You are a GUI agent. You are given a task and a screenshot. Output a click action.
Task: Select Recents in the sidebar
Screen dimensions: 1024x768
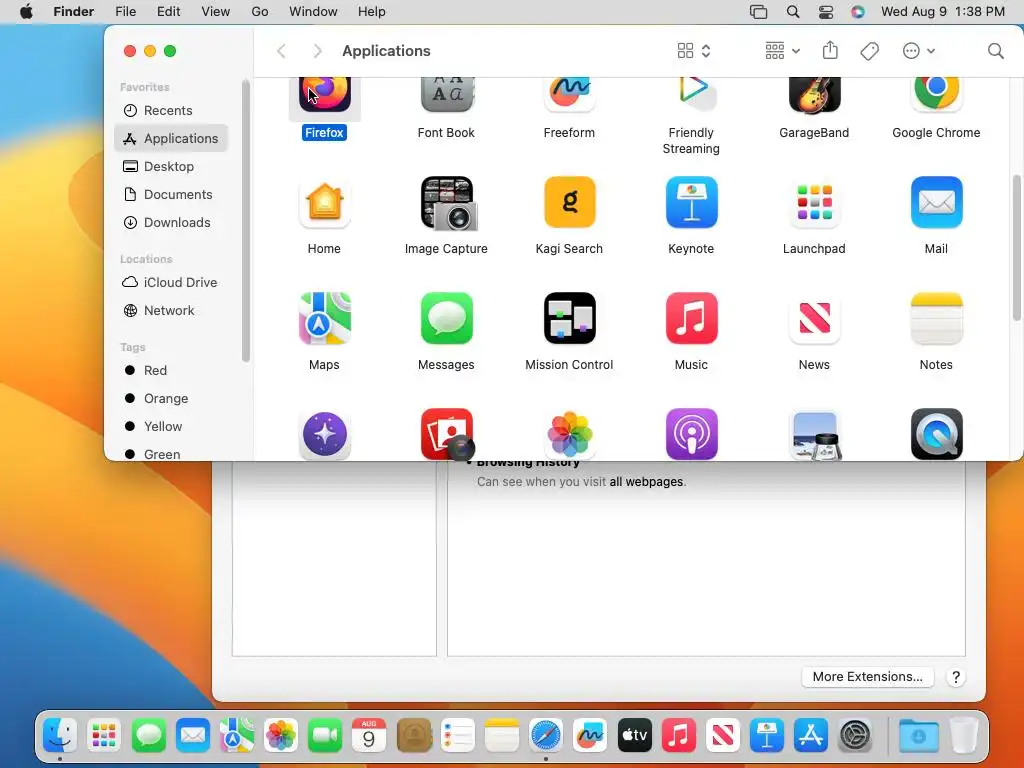(171, 110)
